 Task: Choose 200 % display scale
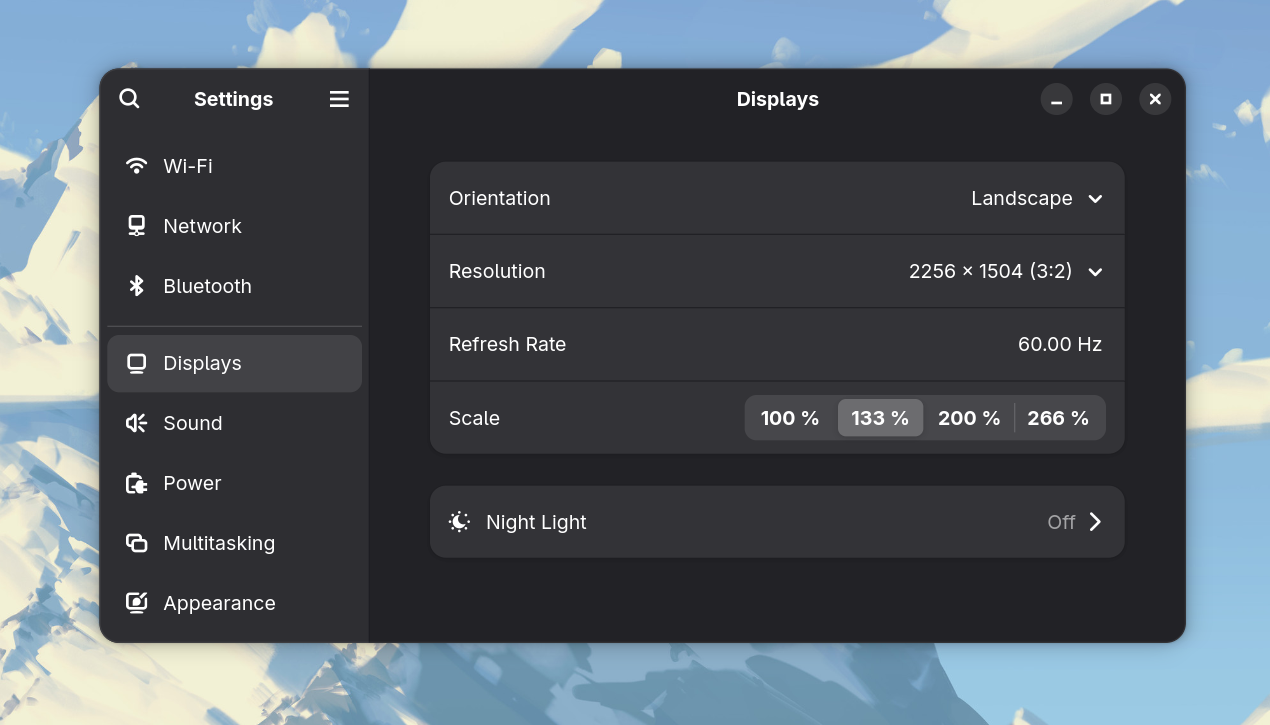[969, 418]
